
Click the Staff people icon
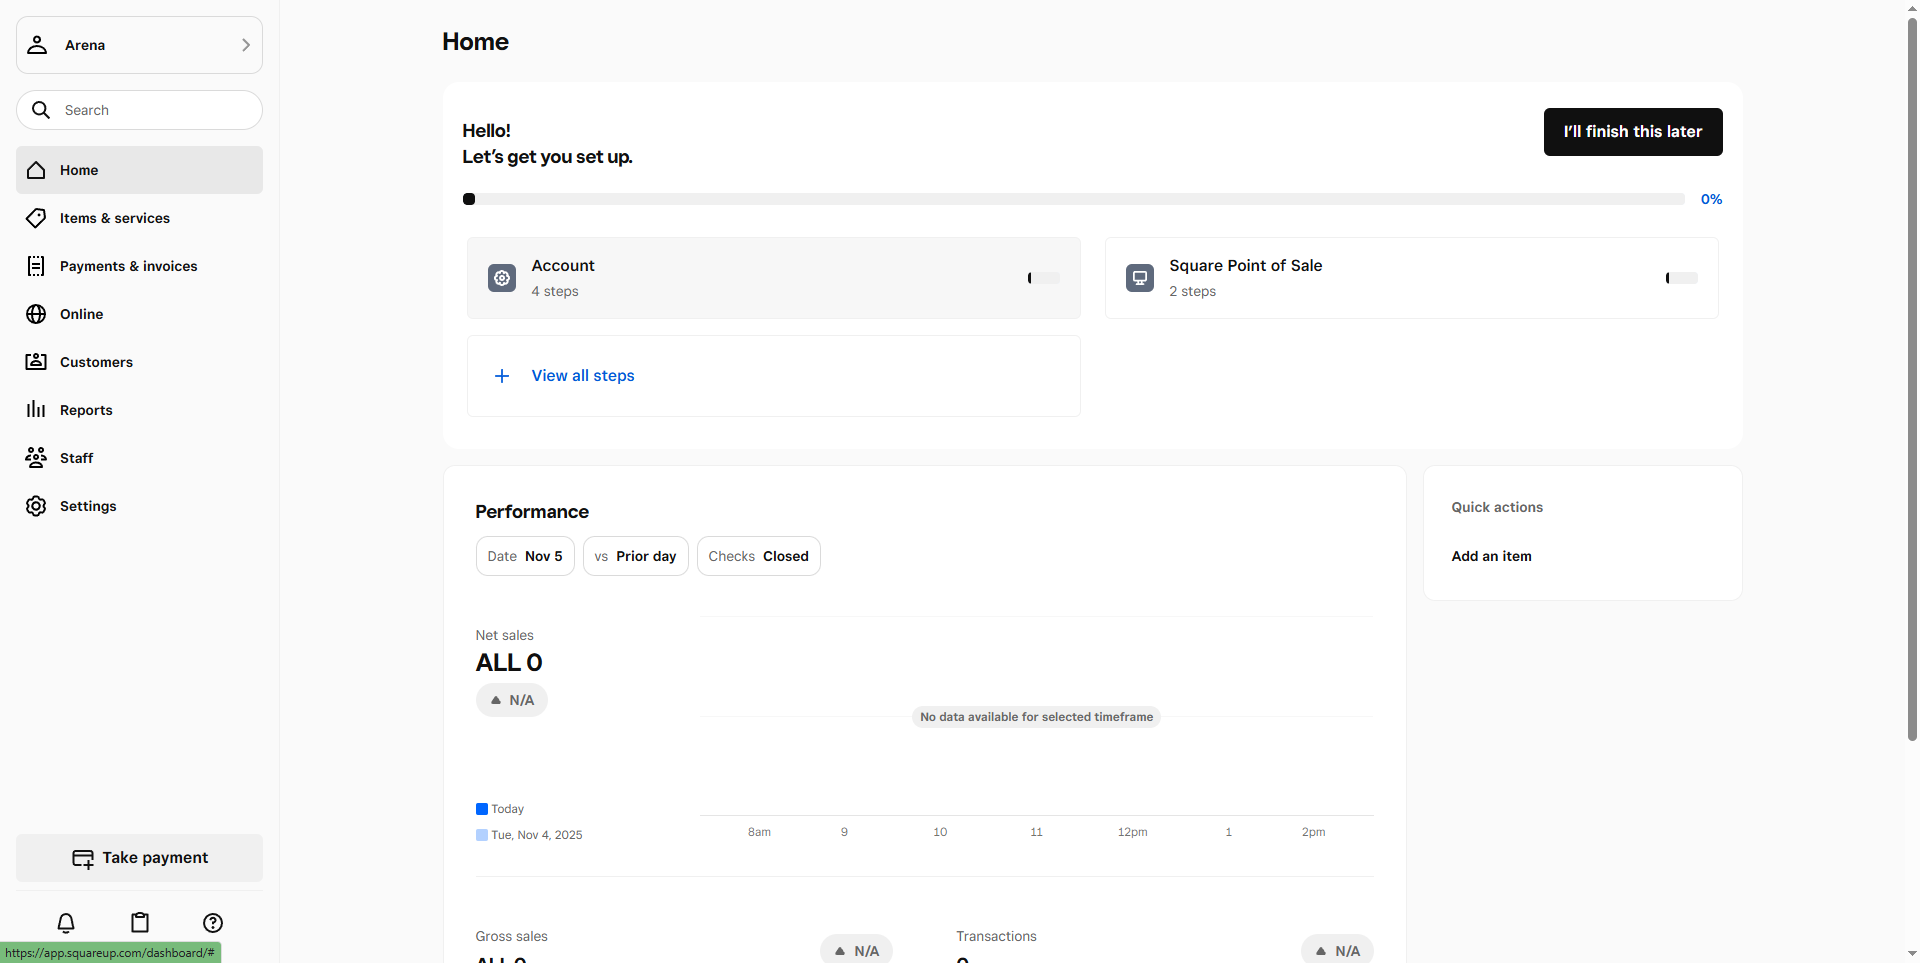tap(36, 457)
